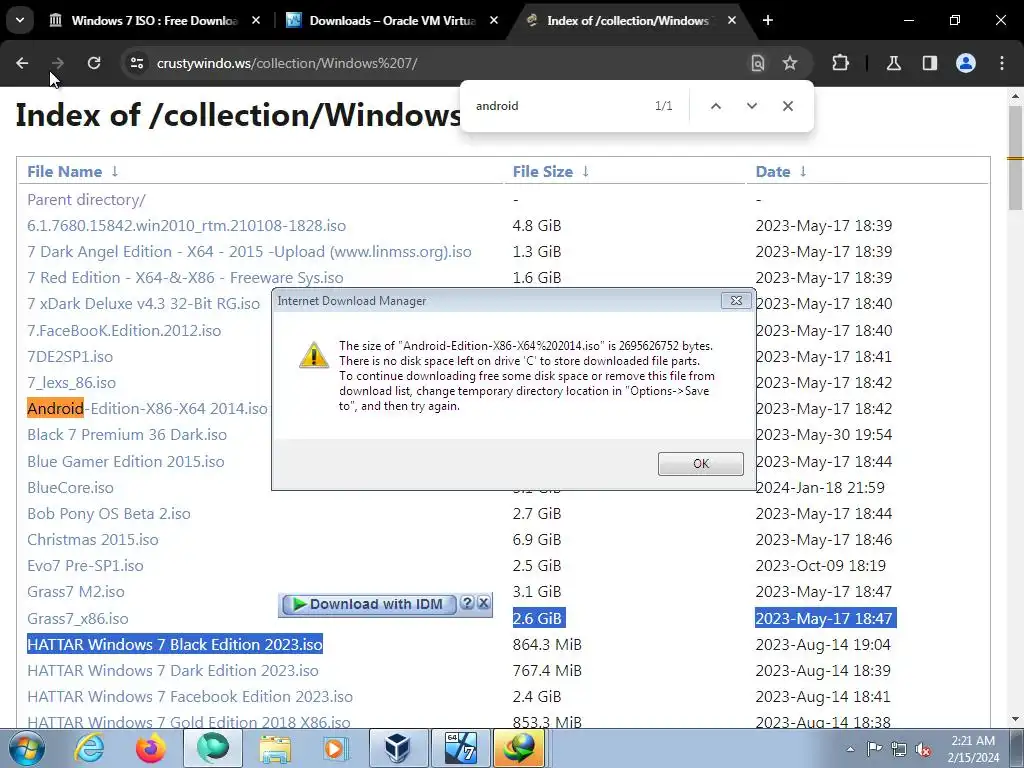The height and width of the screenshot is (768, 1024).
Task: Open Evo7 Pre-SP1.iso link
Action: [85, 566]
